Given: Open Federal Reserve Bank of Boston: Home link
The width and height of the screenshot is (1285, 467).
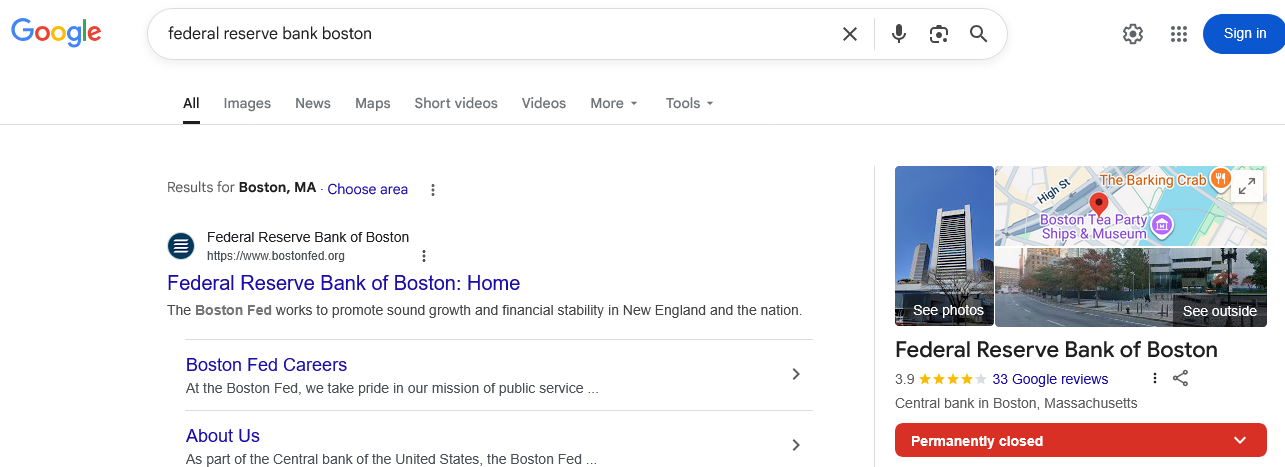Looking at the screenshot, I should (x=343, y=283).
